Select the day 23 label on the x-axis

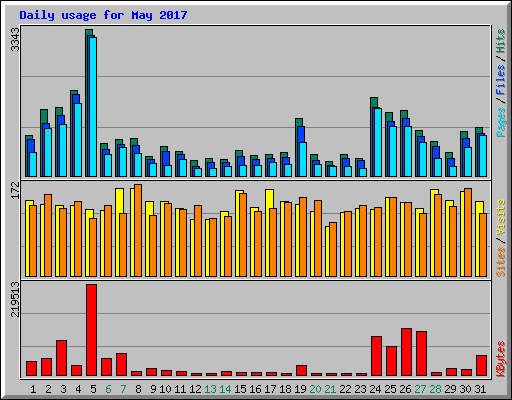pyautogui.click(x=360, y=389)
